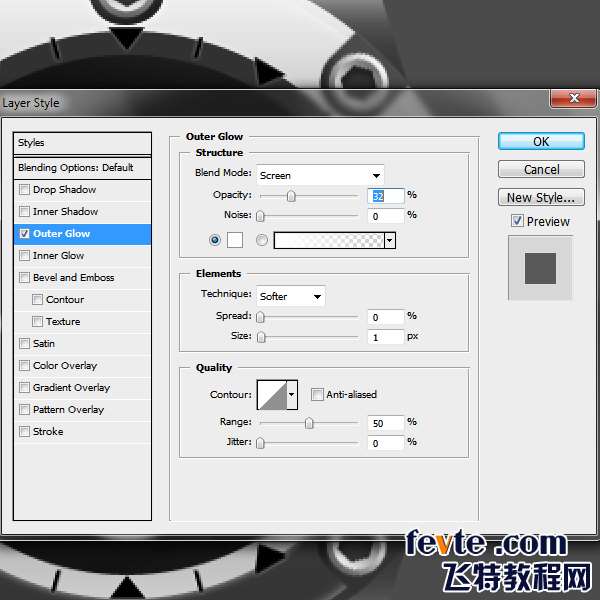The image size is (600, 600).
Task: Click the white glow color swatch
Action: [235, 240]
